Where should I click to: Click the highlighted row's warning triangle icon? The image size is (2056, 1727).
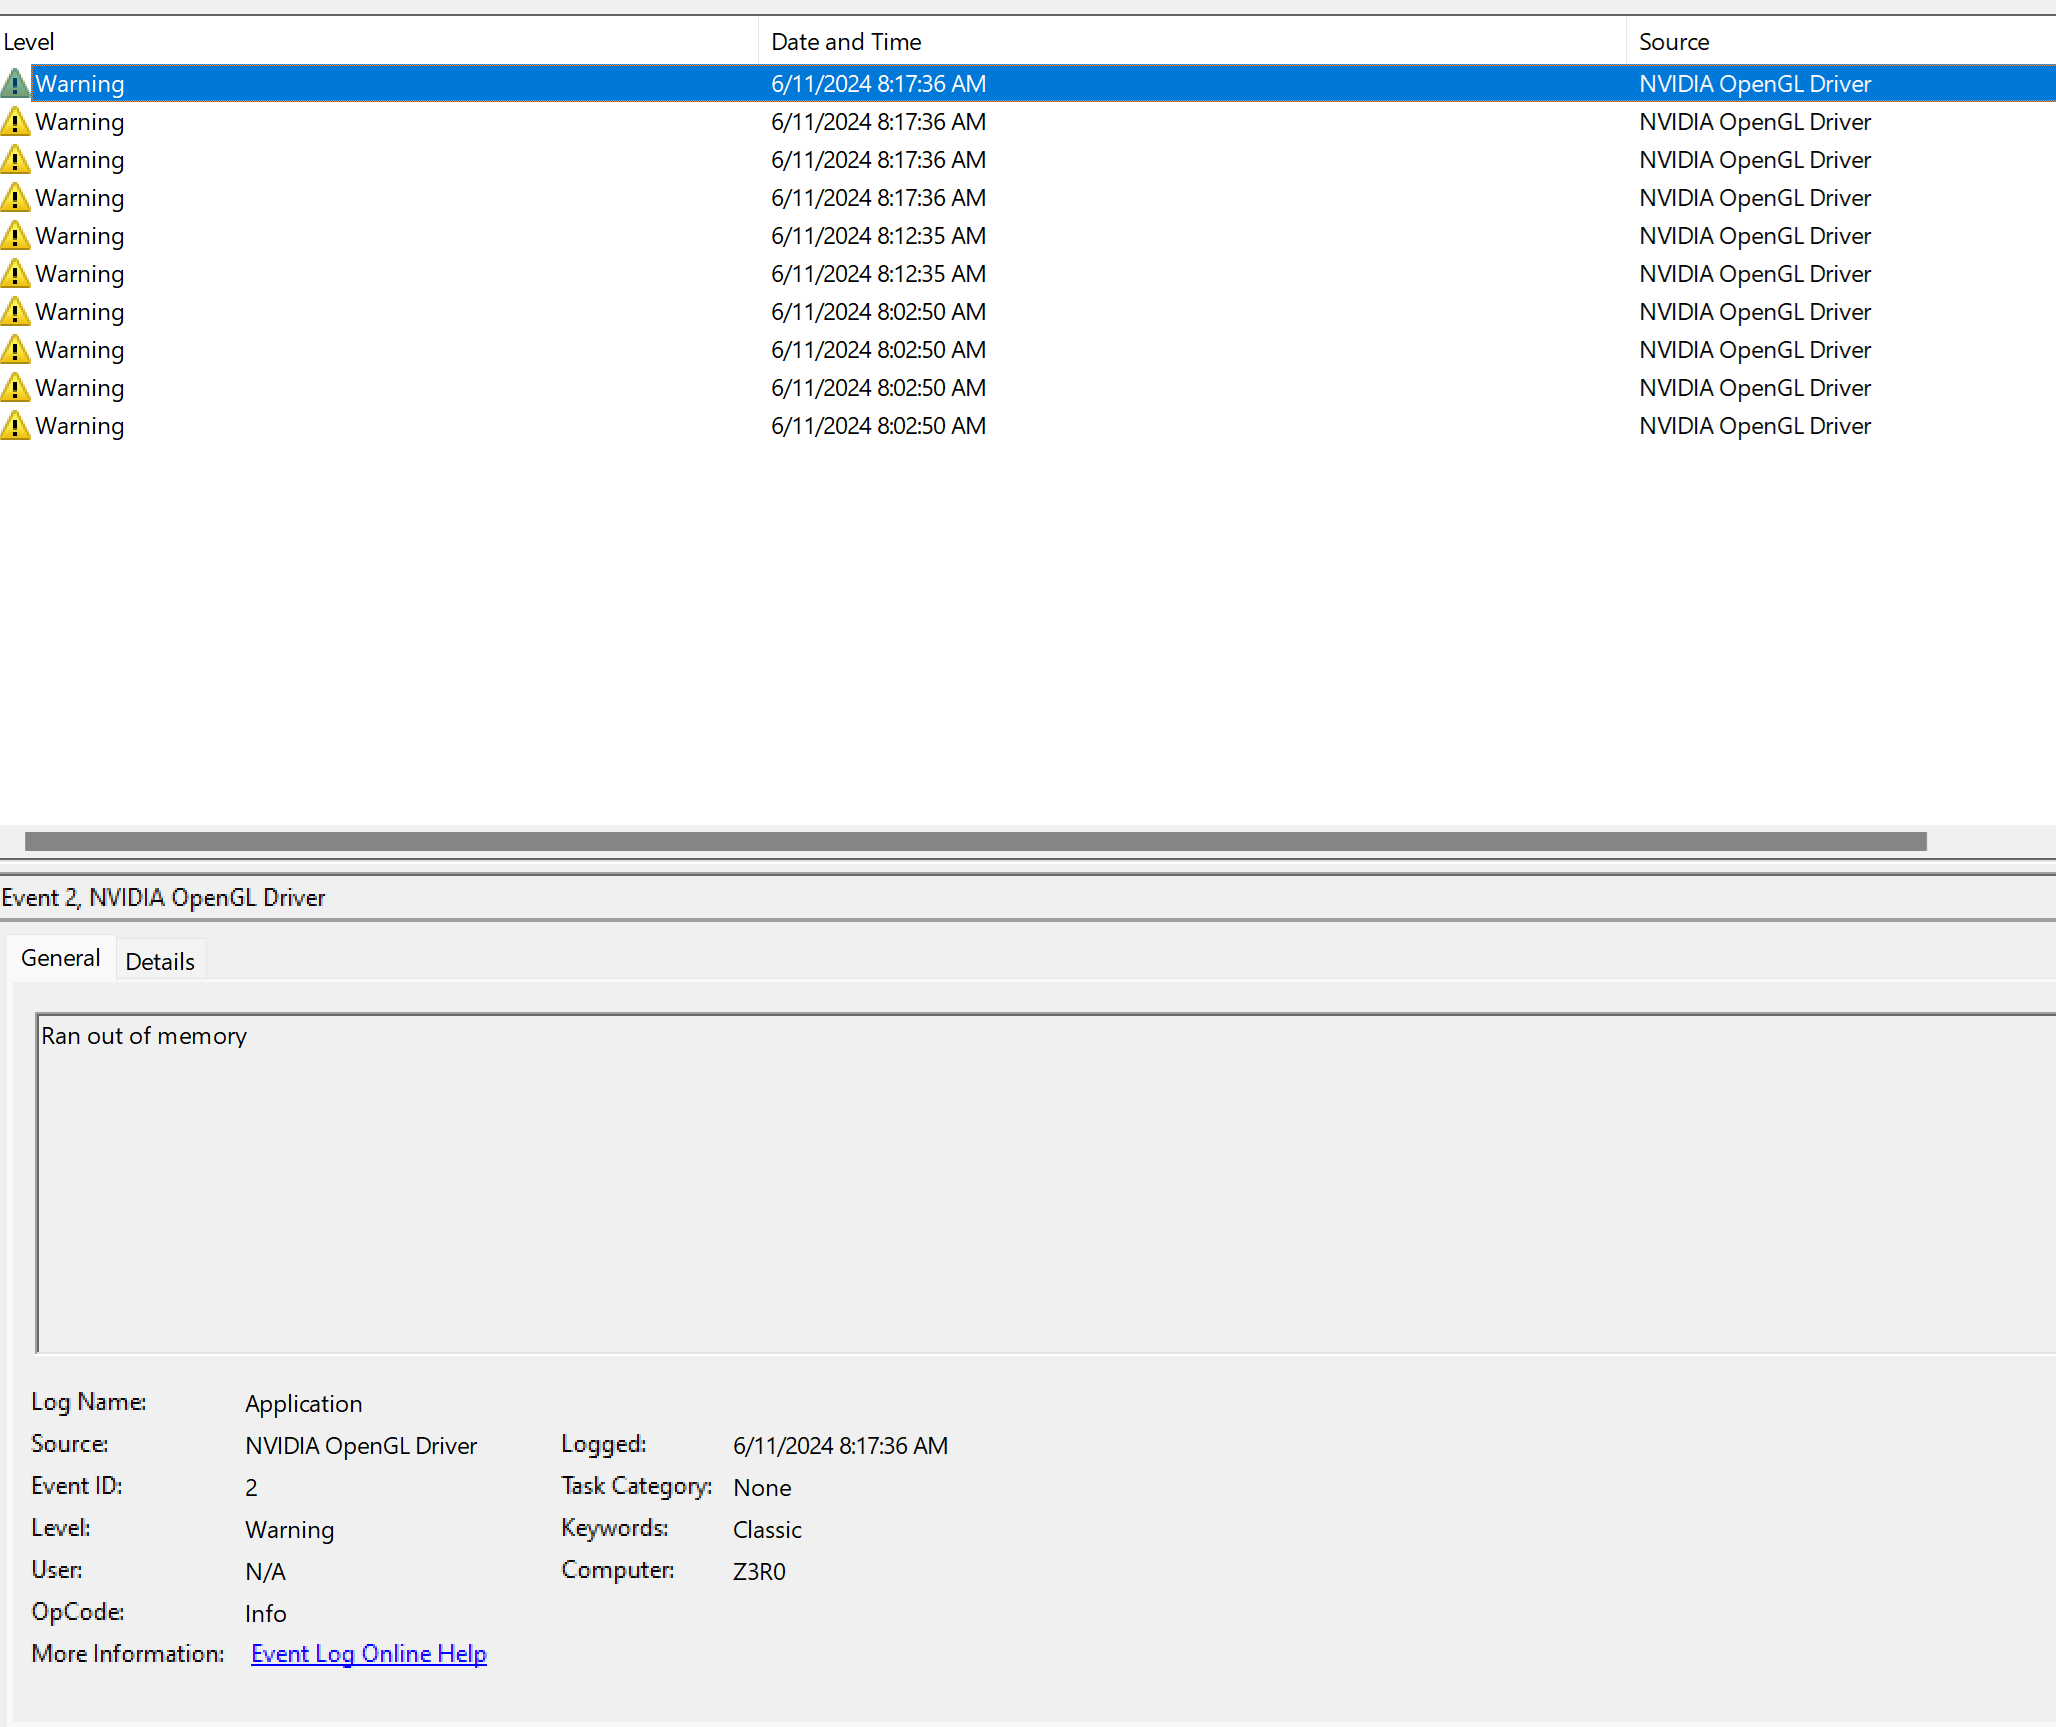click(x=15, y=83)
